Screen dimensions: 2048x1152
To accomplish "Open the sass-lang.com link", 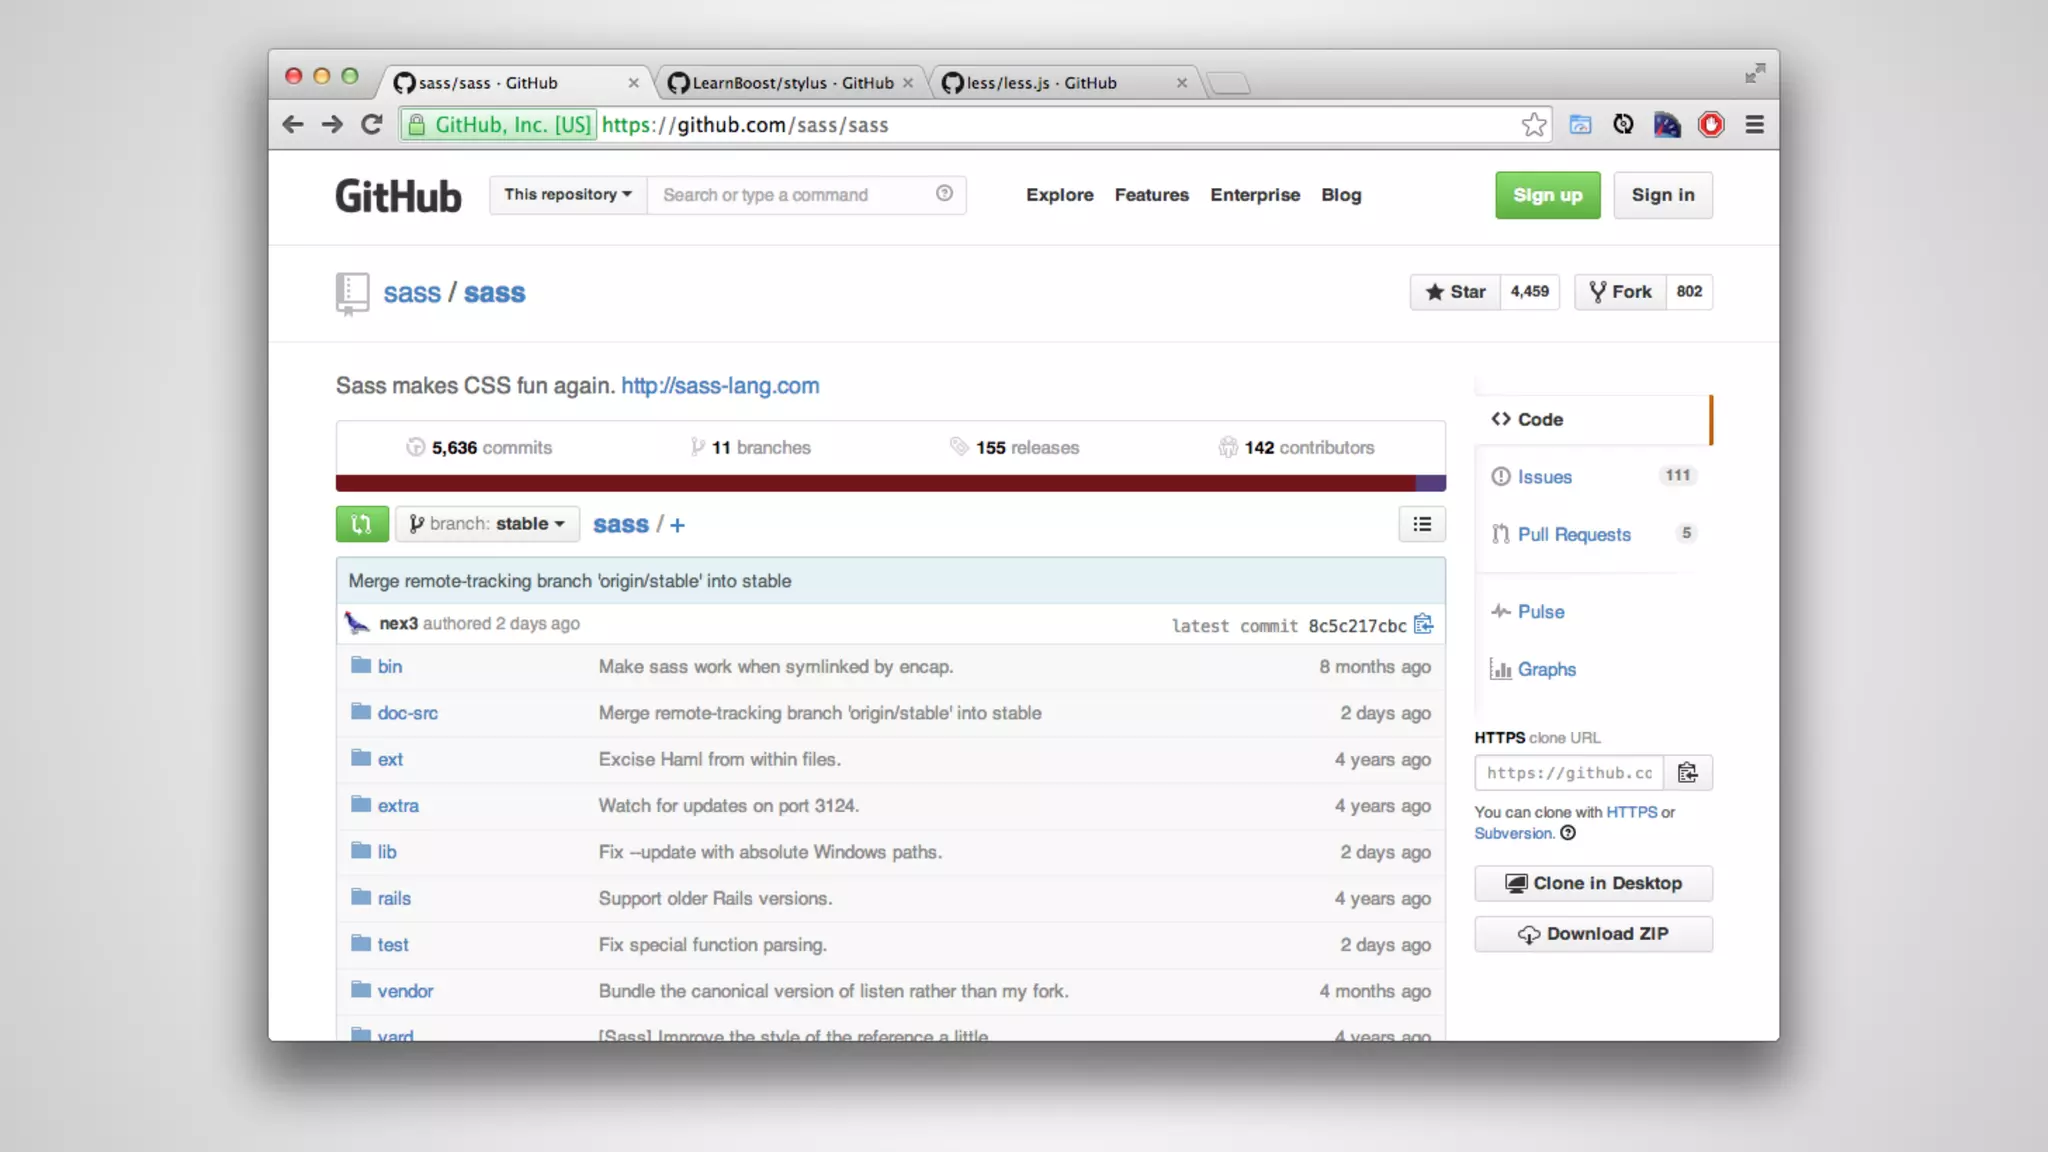I will (x=720, y=386).
